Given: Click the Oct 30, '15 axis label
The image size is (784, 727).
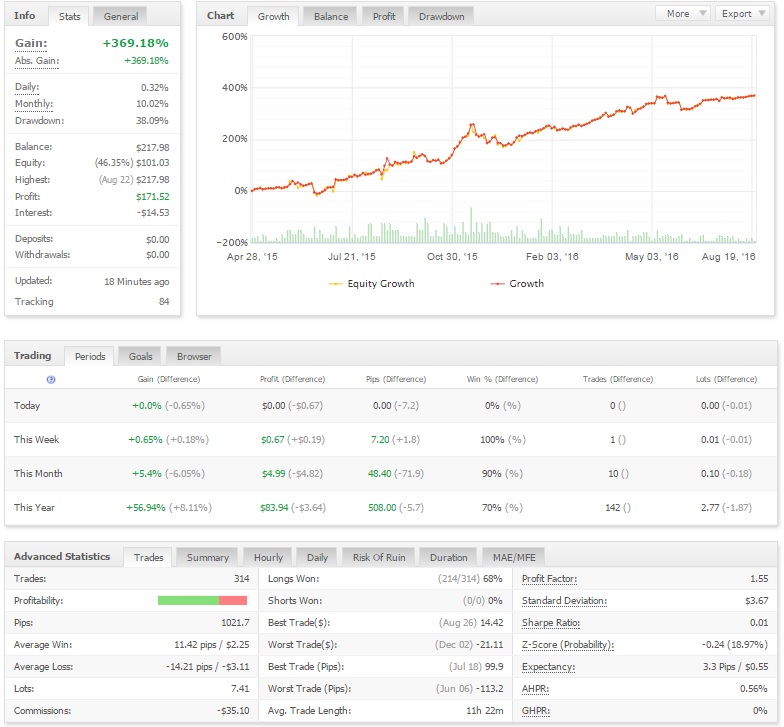Looking at the screenshot, I should pos(452,257).
